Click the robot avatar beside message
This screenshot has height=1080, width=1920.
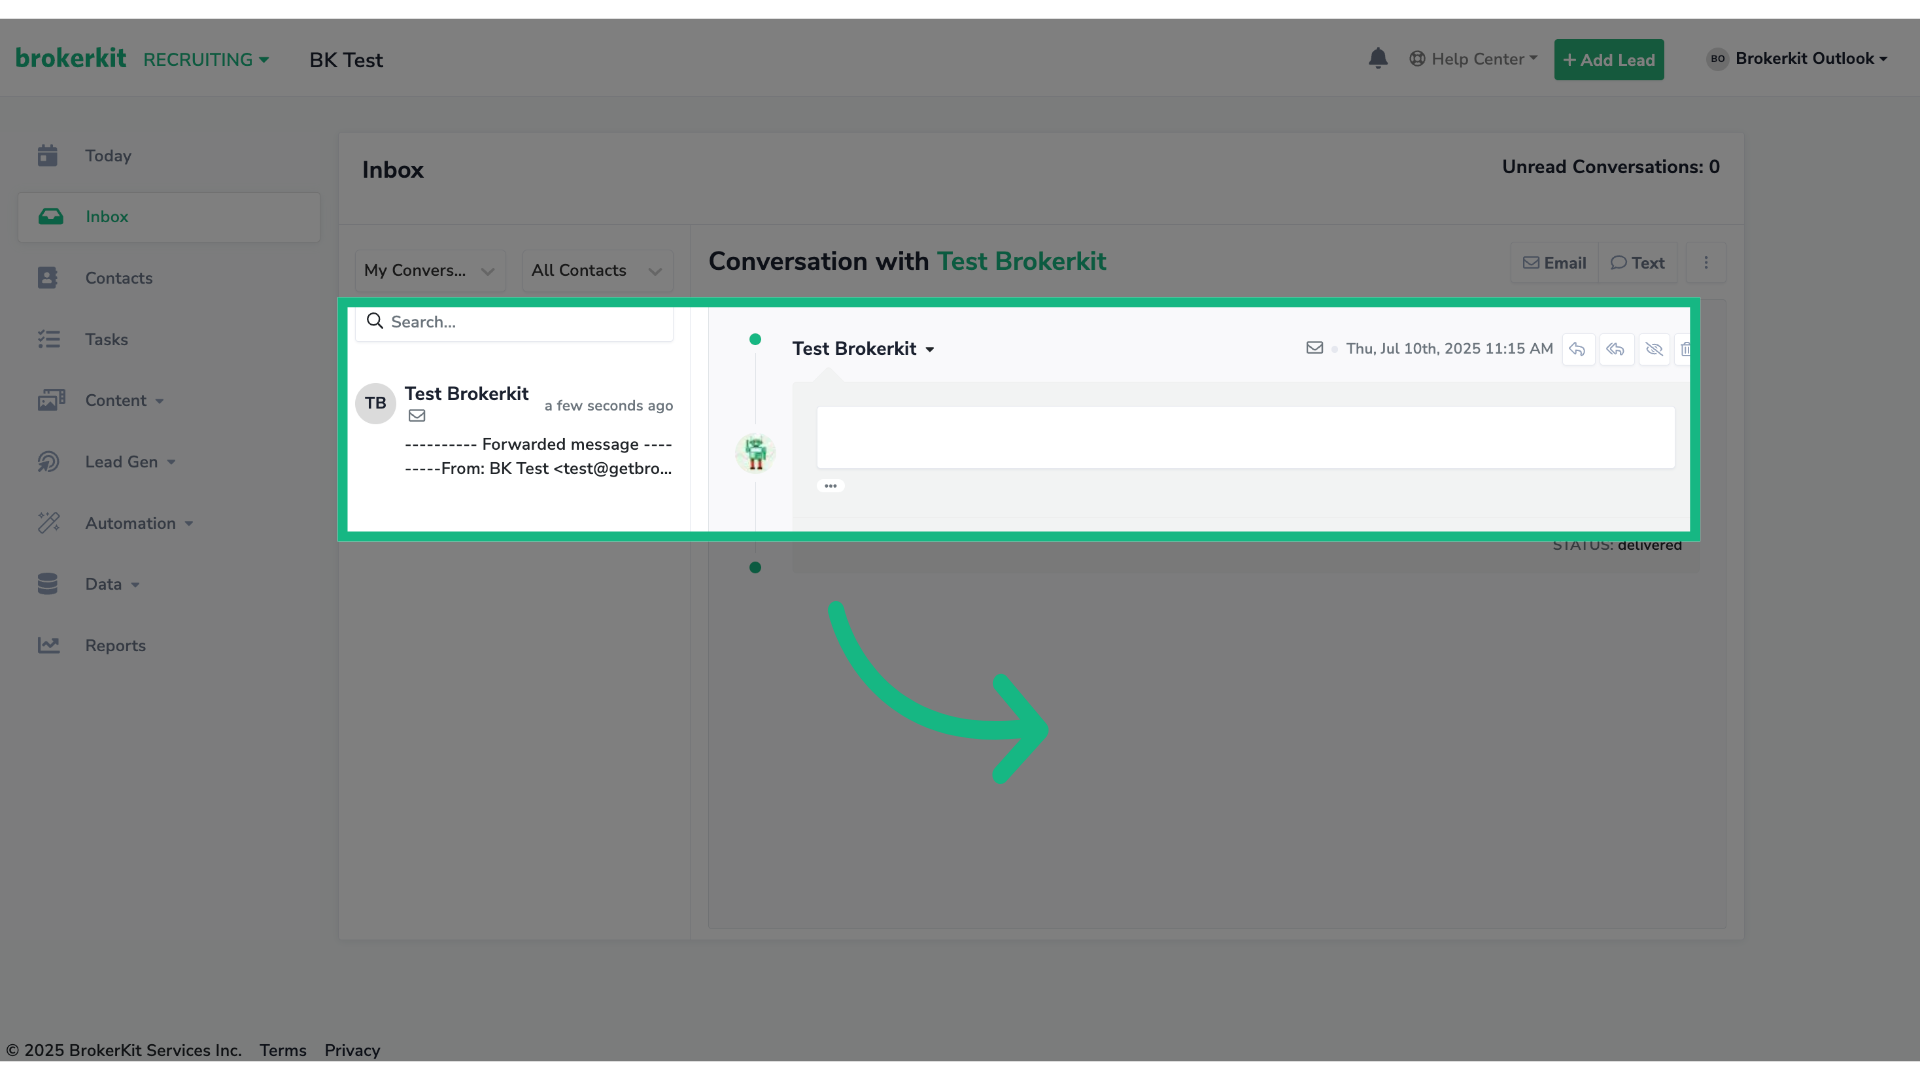coord(755,453)
